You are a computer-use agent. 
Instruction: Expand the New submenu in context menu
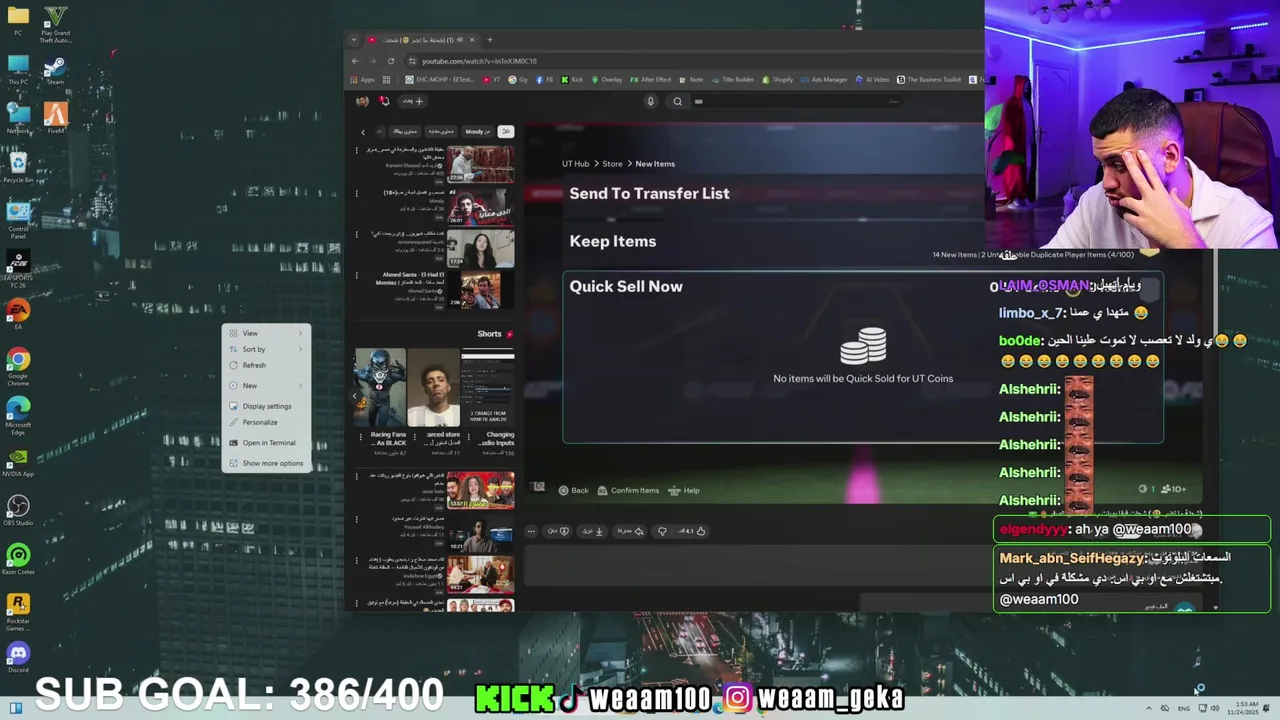[267, 386]
